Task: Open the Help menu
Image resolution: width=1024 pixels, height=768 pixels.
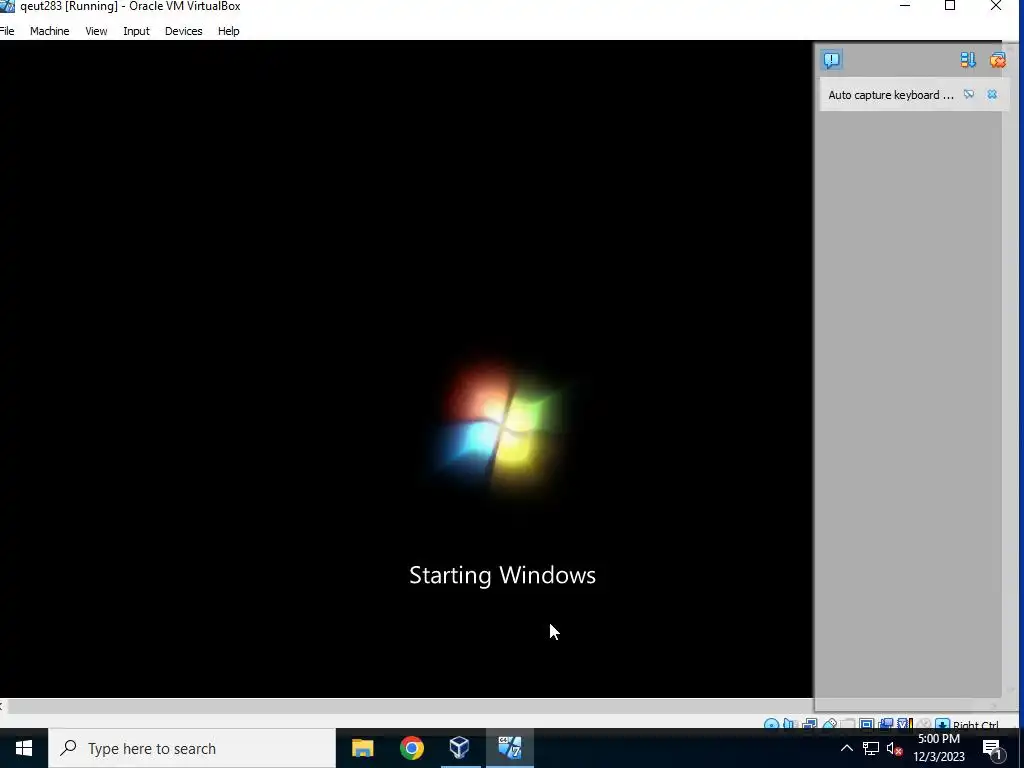Action: 229,31
